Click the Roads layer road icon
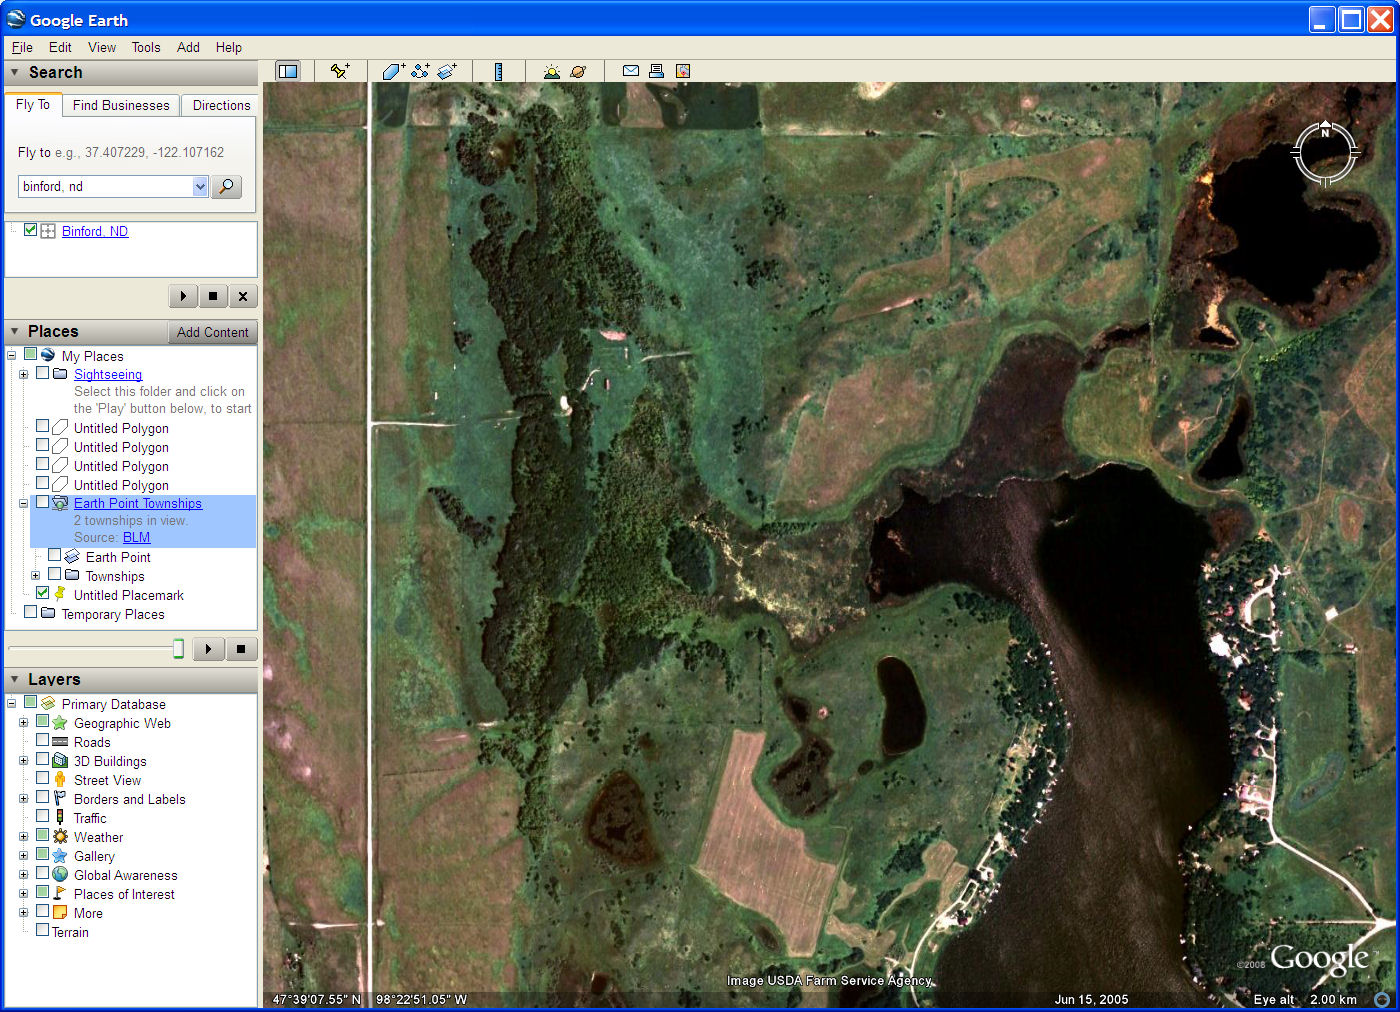The image size is (1400, 1012). (x=60, y=742)
